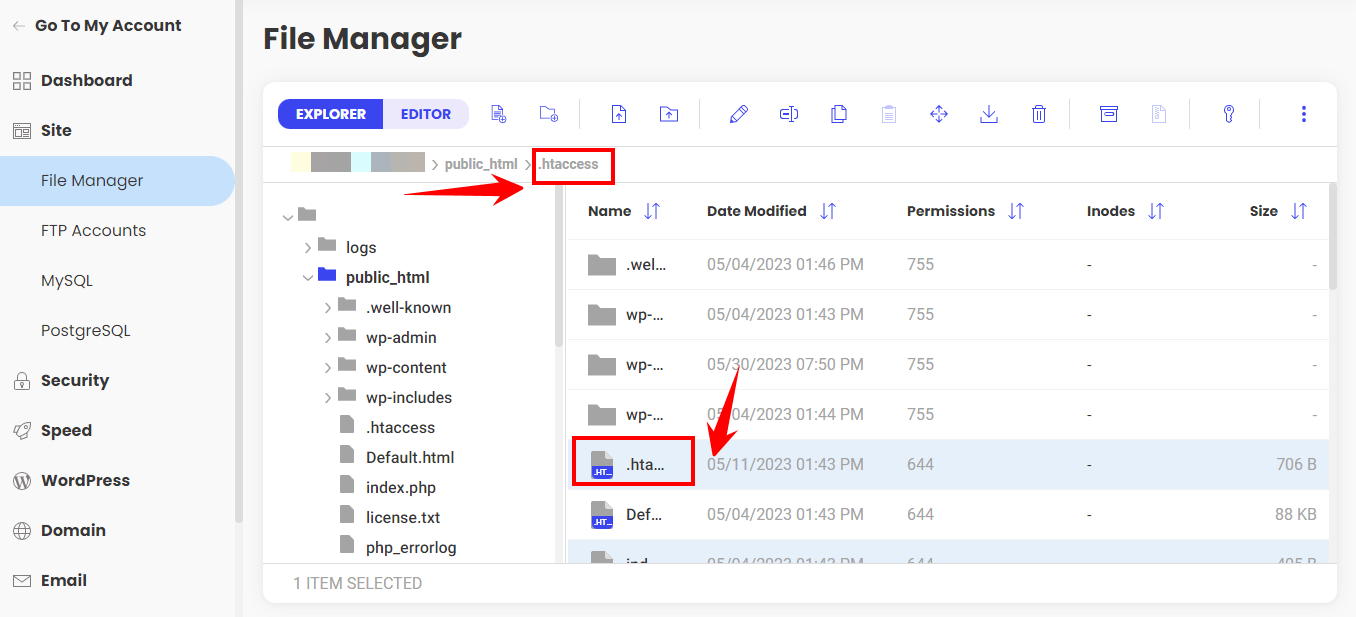Viewport: 1356px width, 617px height.
Task: Click the Move arrows icon
Action: (x=939, y=114)
